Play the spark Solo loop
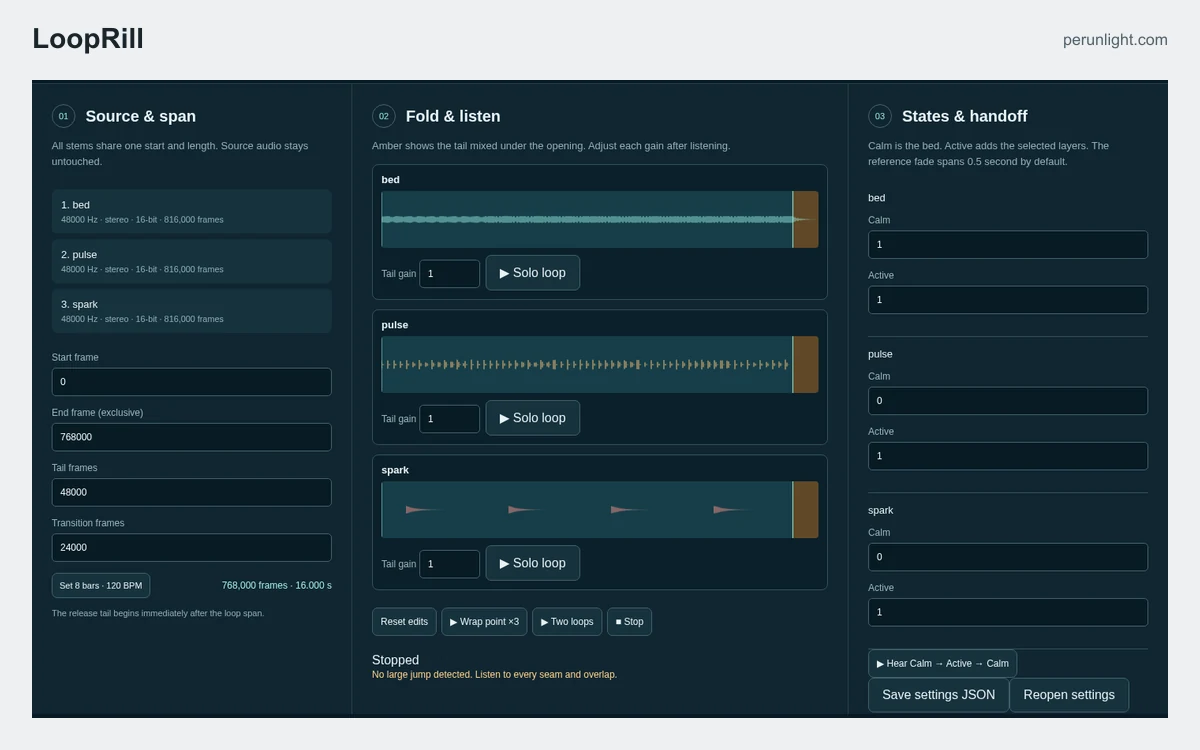 (532, 563)
